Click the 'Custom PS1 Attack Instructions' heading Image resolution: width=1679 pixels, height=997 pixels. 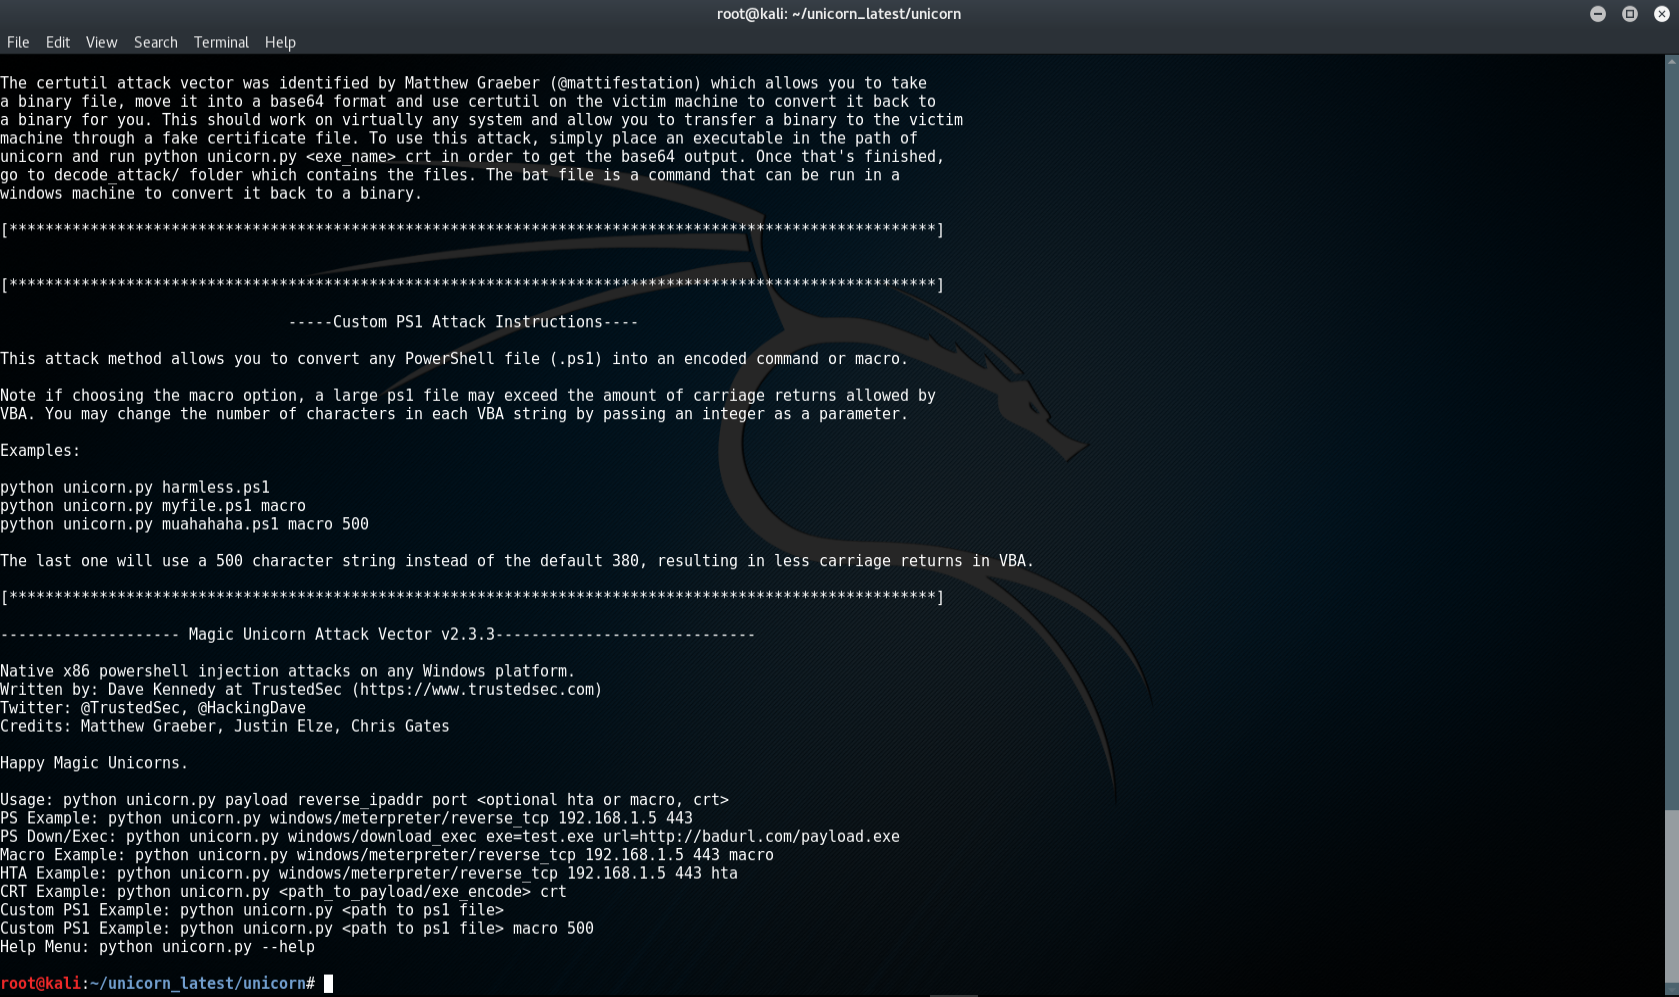point(463,322)
